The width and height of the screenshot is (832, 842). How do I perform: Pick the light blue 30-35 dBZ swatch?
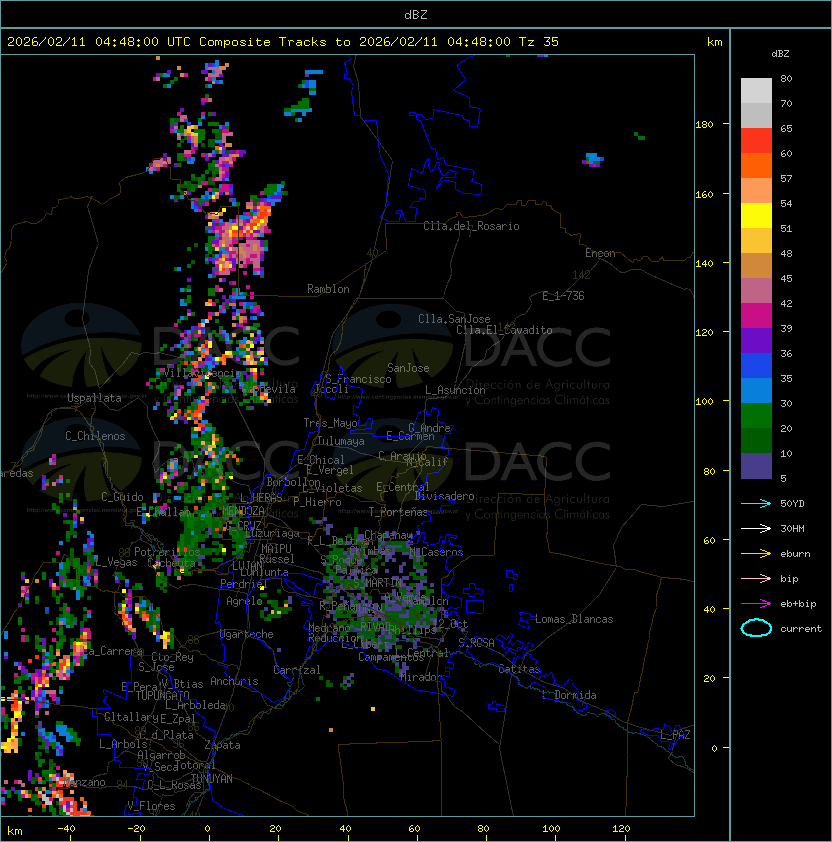click(x=756, y=390)
